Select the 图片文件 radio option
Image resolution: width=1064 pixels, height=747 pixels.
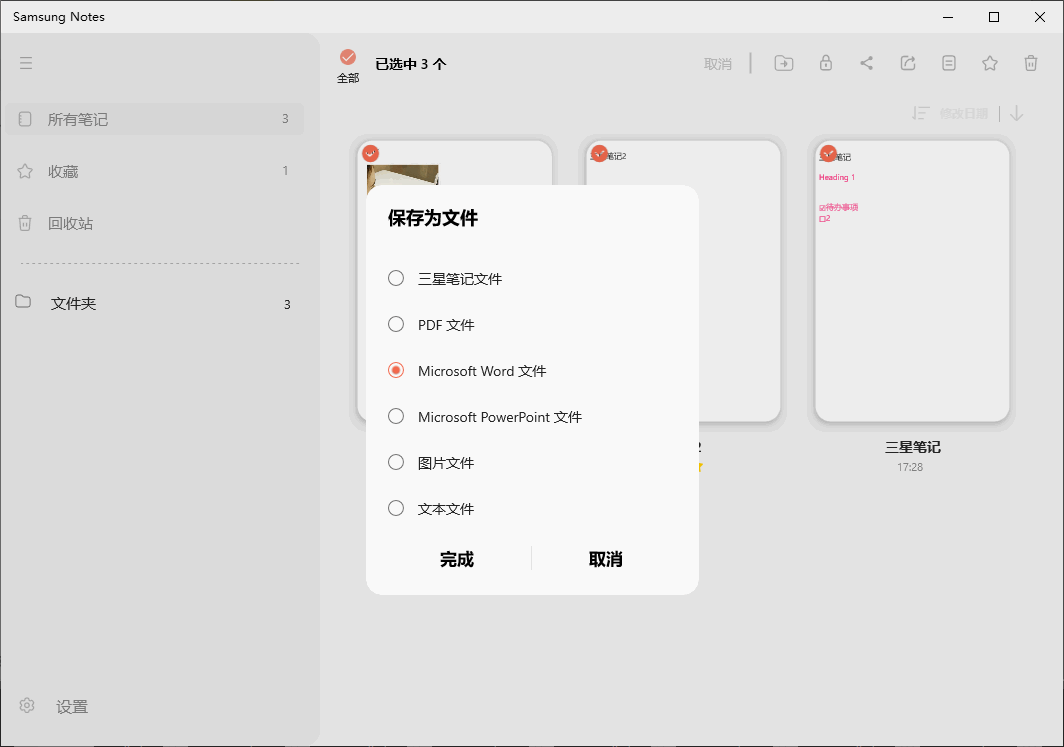[x=396, y=463]
